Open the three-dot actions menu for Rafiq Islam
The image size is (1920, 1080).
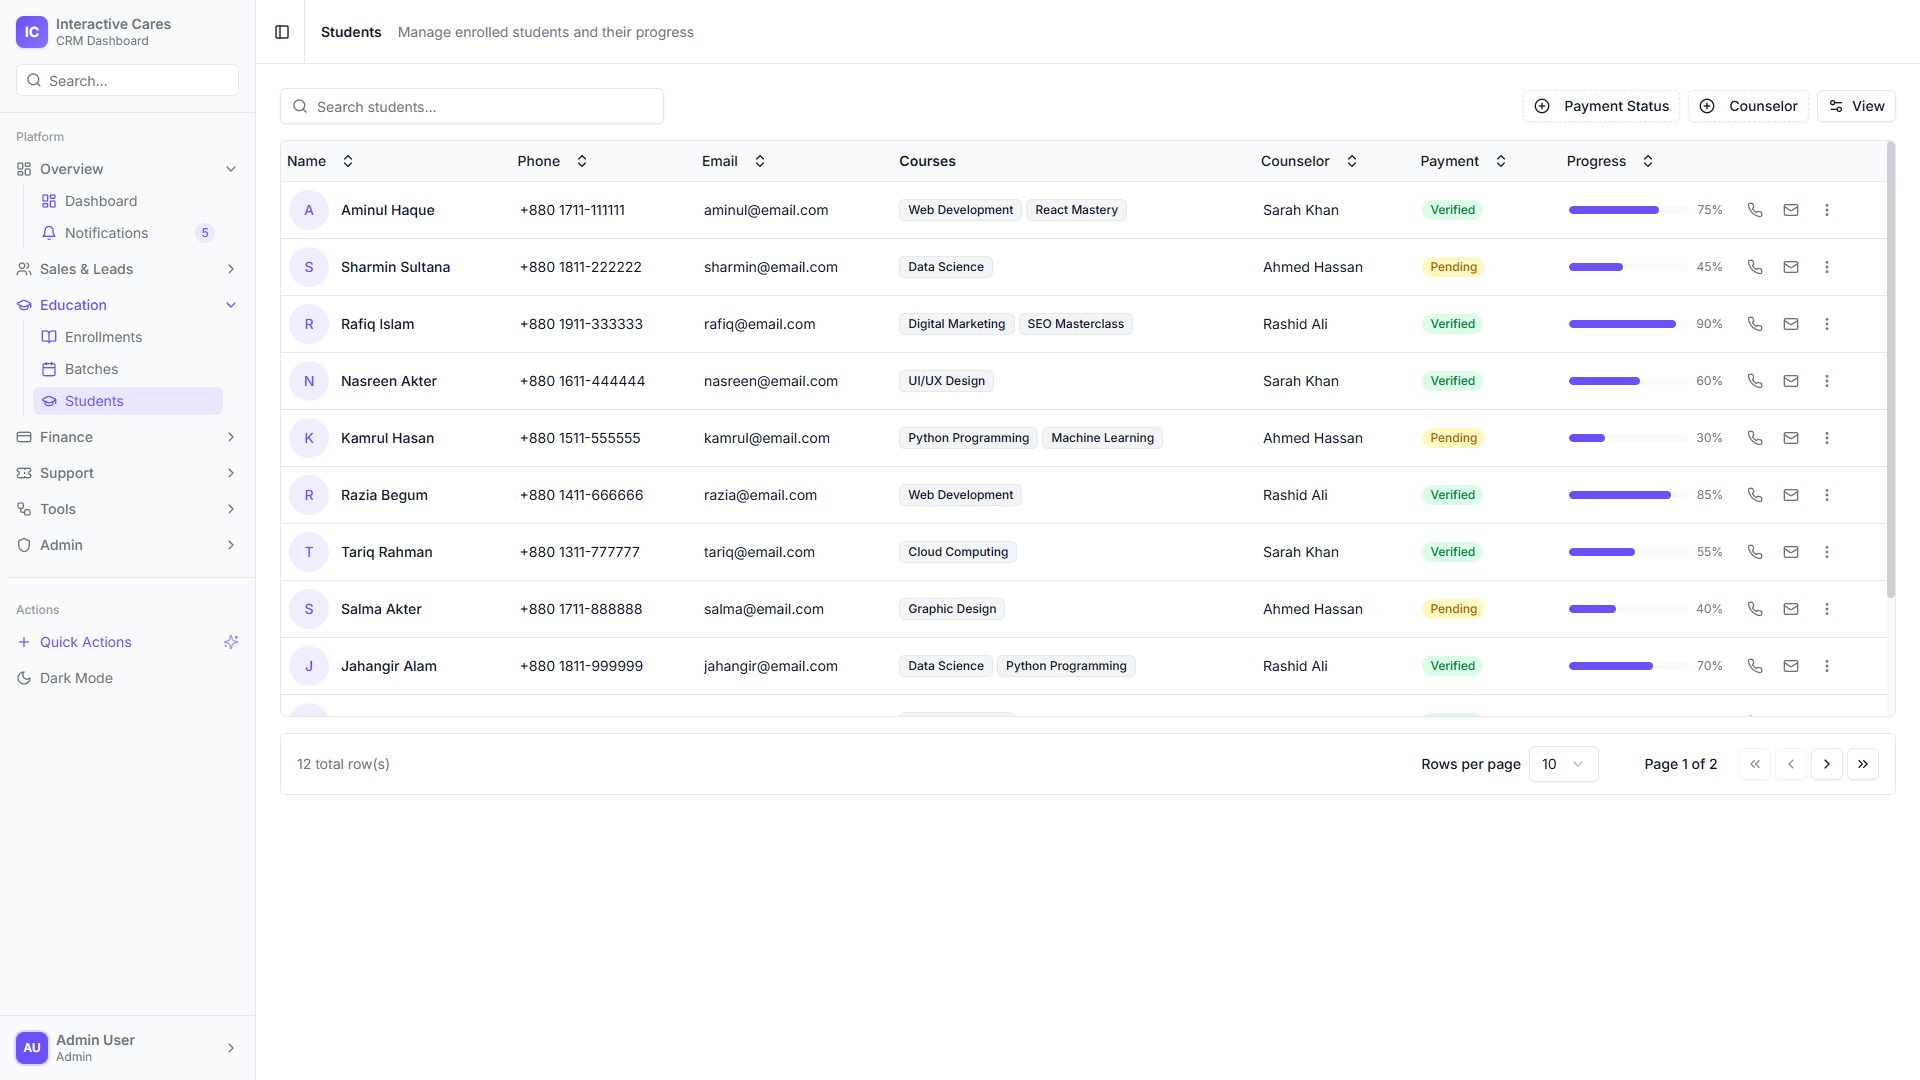[x=1827, y=323]
